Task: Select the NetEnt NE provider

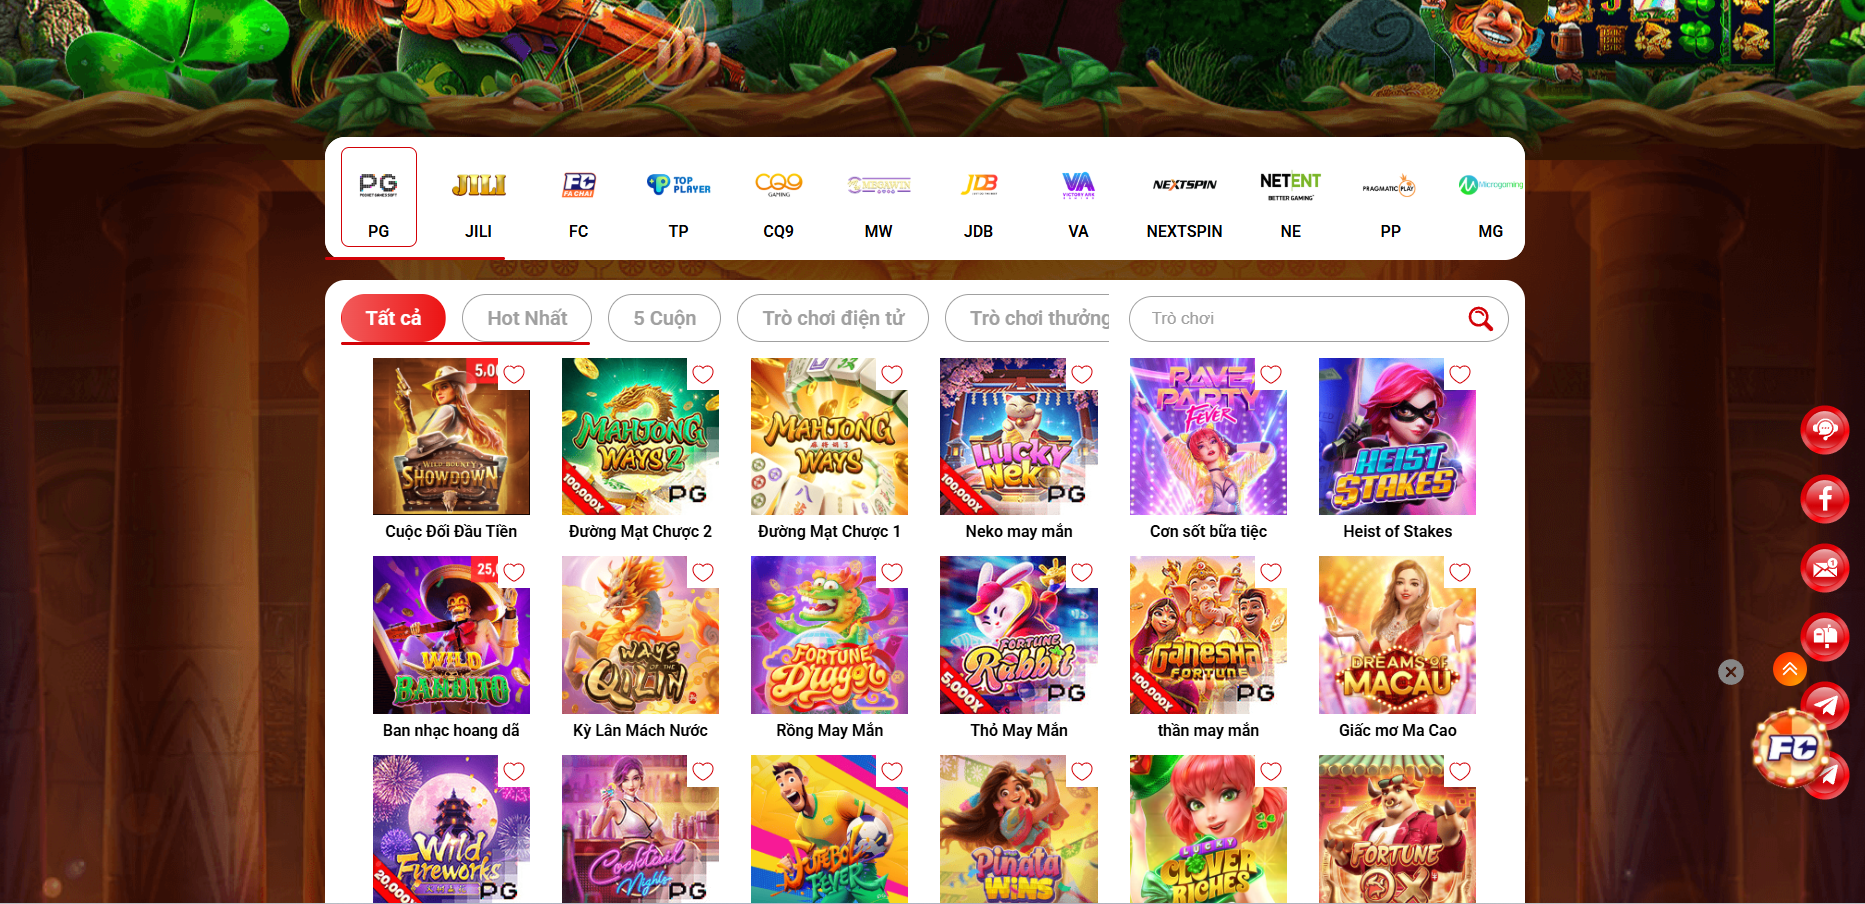Action: point(1290,186)
